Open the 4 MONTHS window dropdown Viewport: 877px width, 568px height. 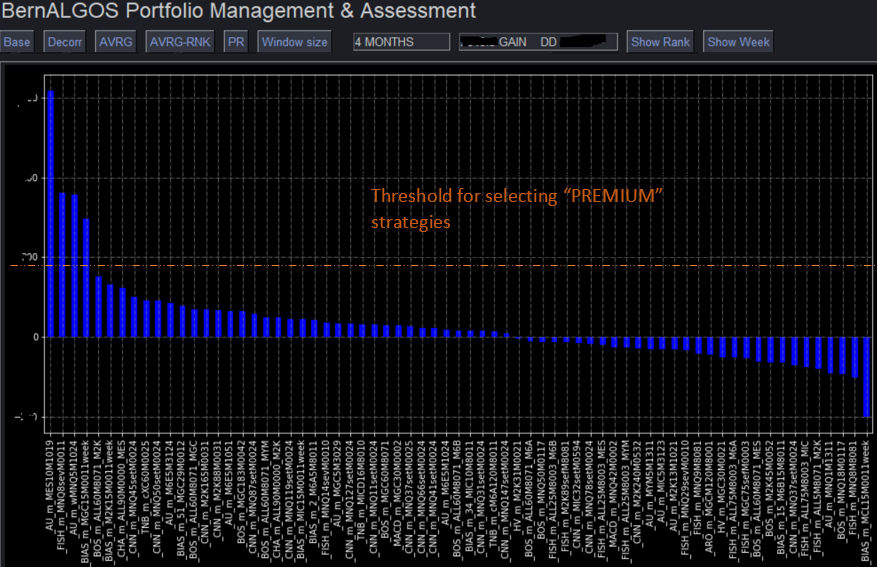coord(402,42)
